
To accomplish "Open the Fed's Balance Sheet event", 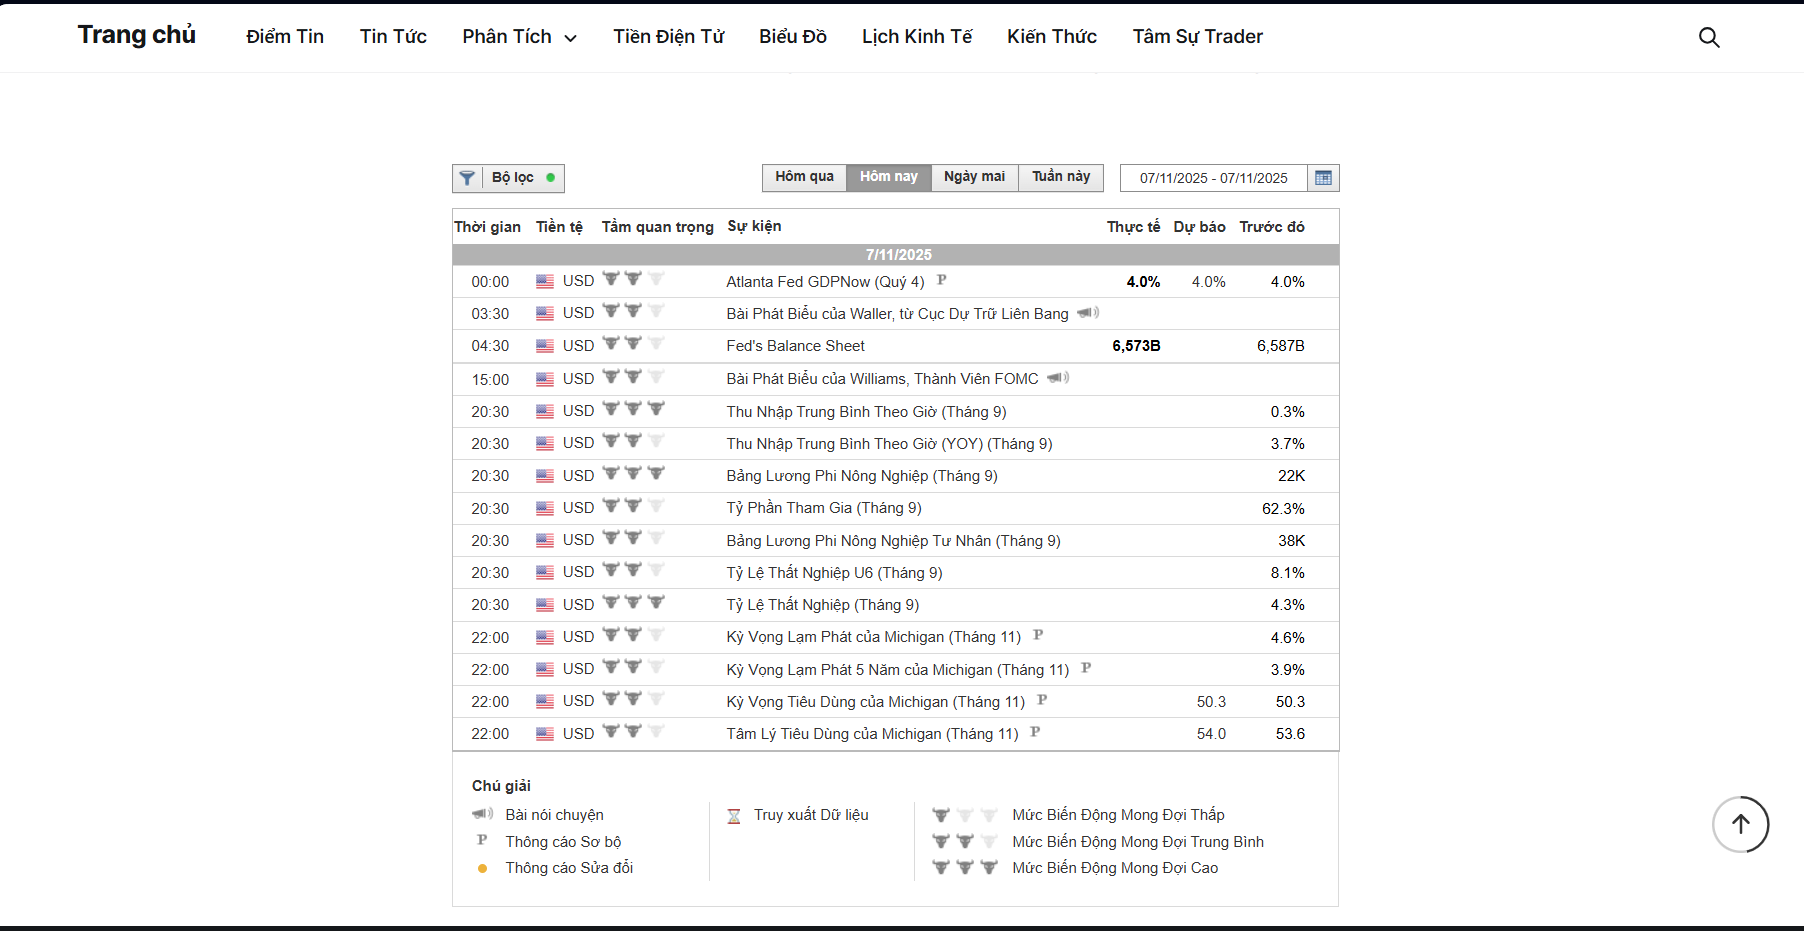I will click(795, 346).
